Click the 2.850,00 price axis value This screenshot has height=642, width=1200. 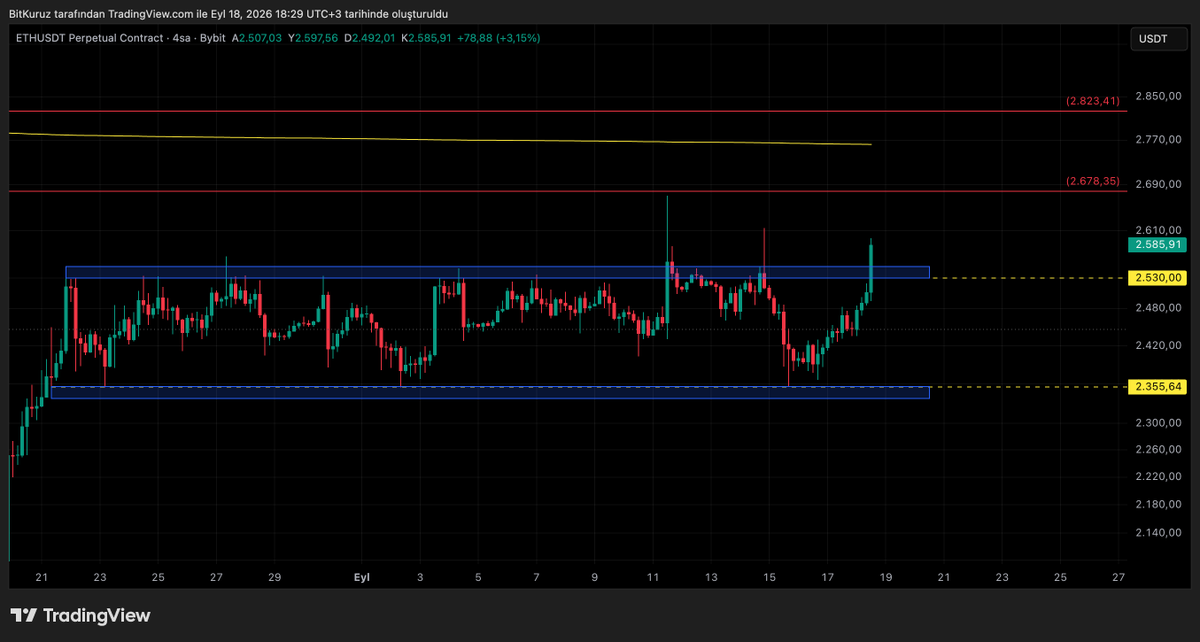pyautogui.click(x=1158, y=96)
